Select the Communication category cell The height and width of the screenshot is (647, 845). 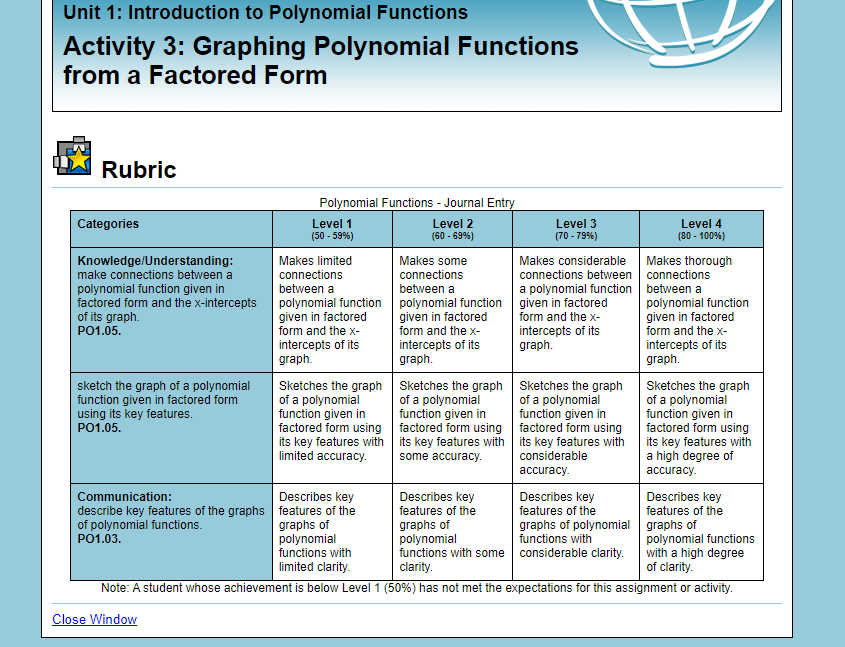tap(170, 530)
